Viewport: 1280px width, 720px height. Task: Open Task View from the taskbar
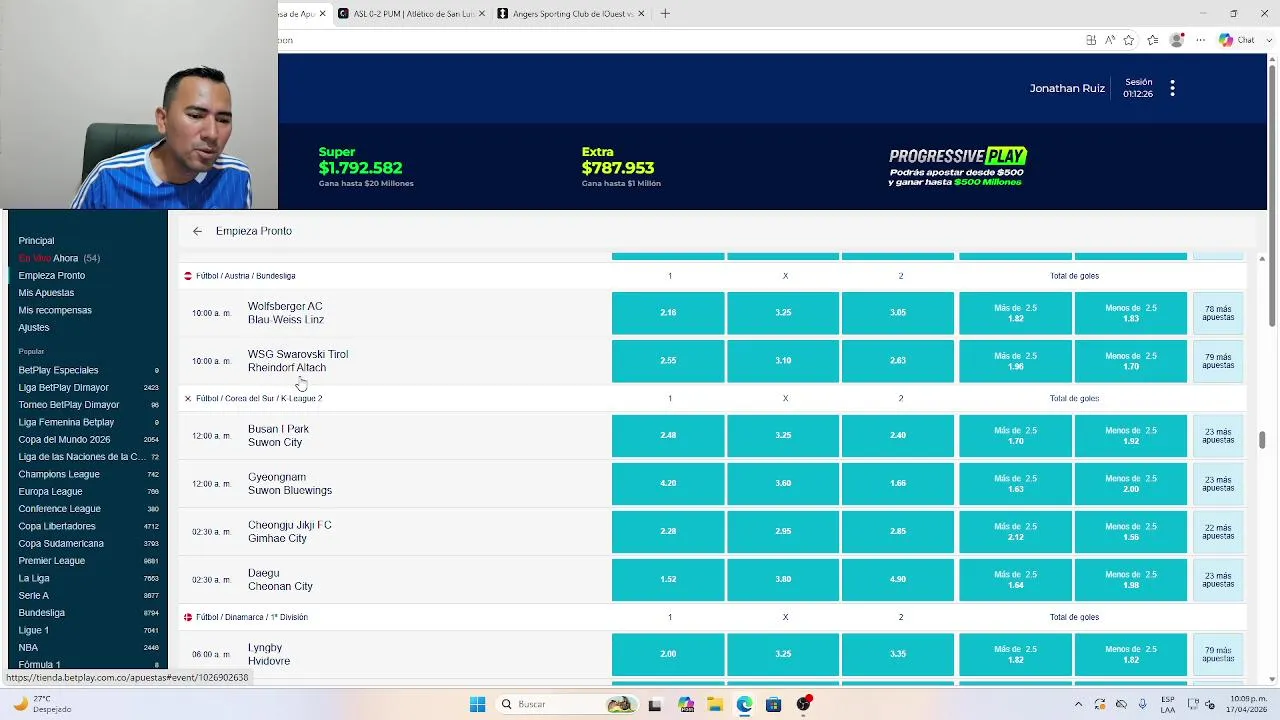point(655,704)
